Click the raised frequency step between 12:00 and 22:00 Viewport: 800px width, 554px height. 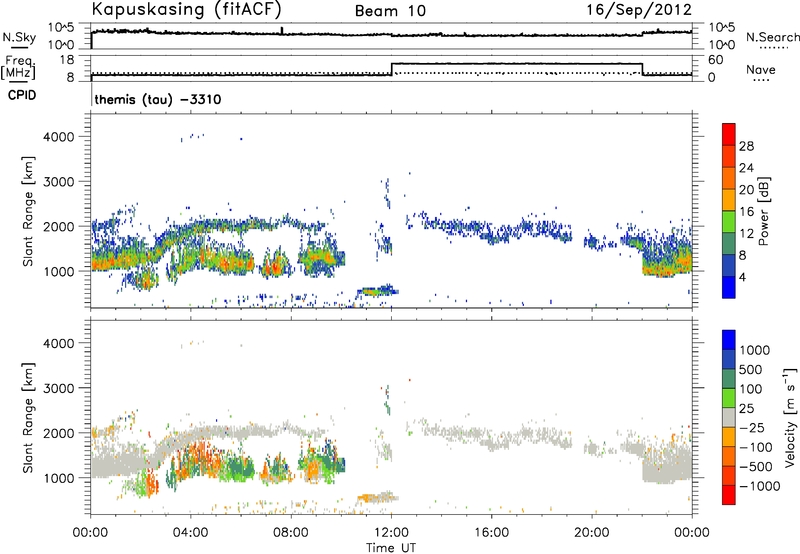(x=517, y=64)
